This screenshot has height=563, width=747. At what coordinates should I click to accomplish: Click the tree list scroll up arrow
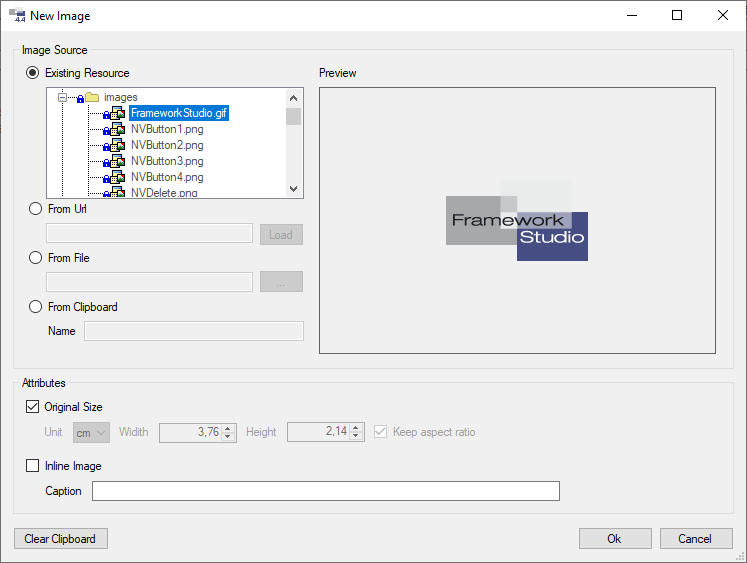coord(293,98)
